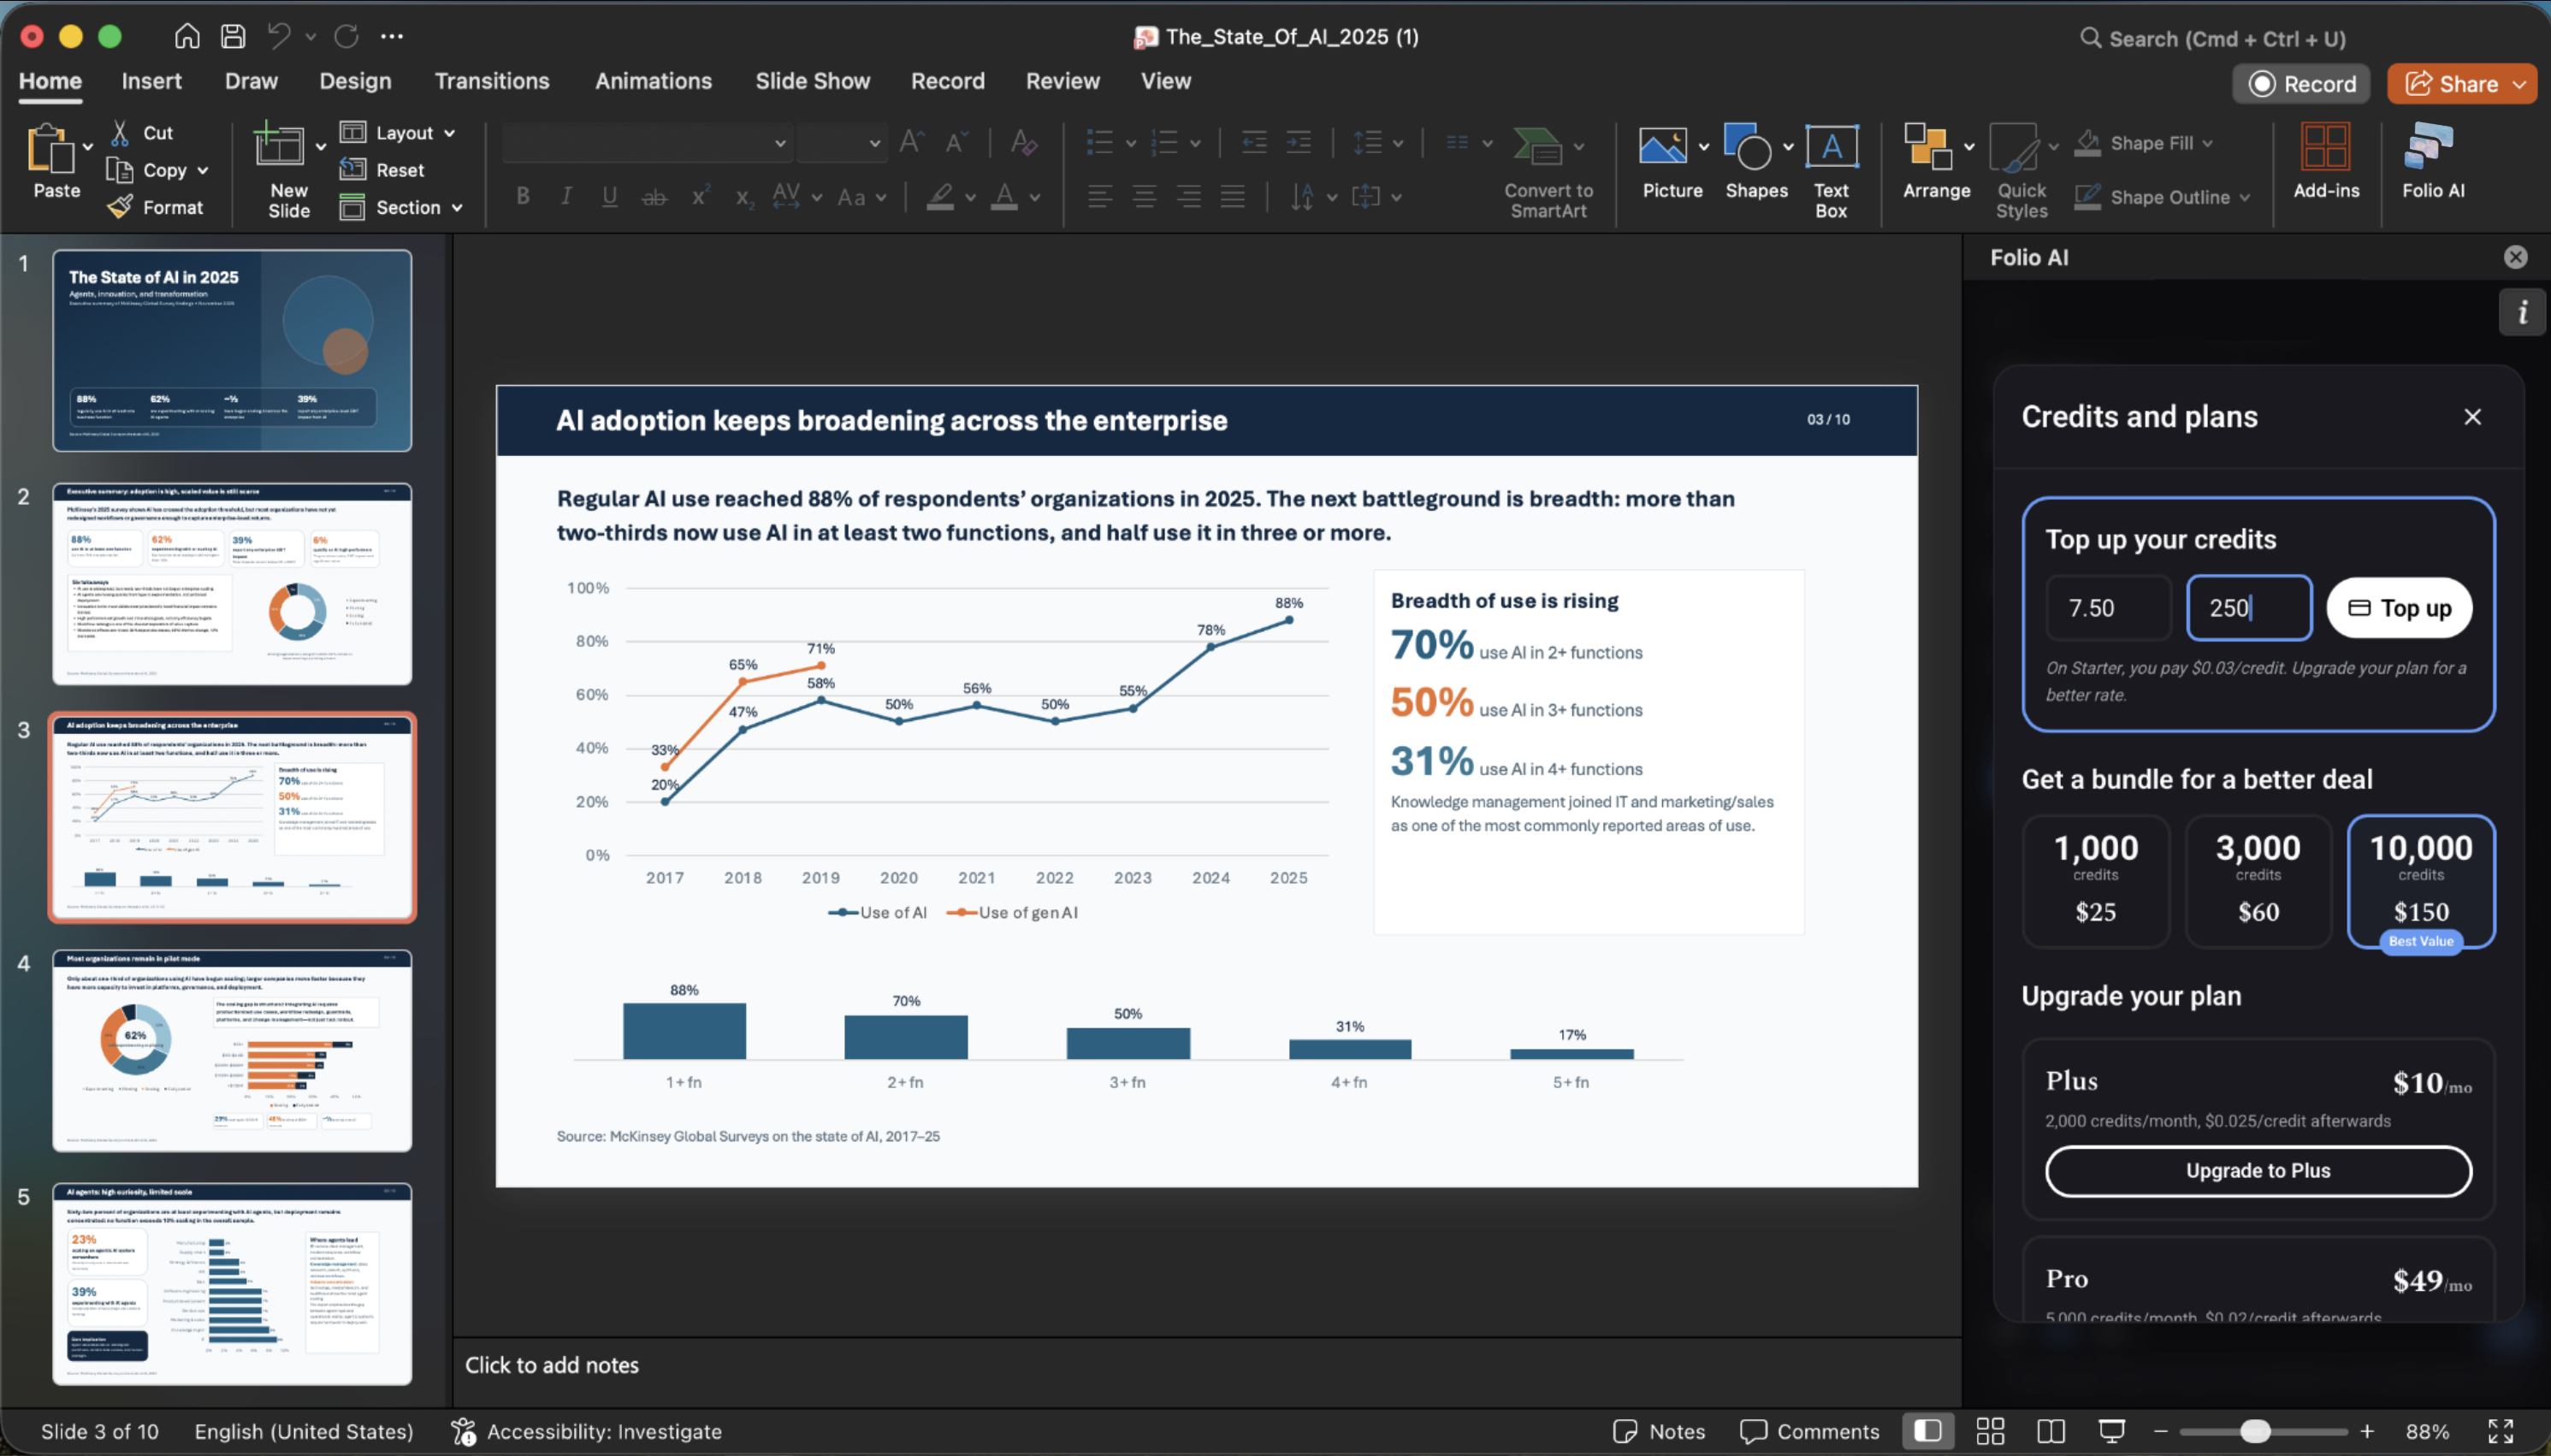Switch to Slide Sorter grid view

pos(1990,1431)
